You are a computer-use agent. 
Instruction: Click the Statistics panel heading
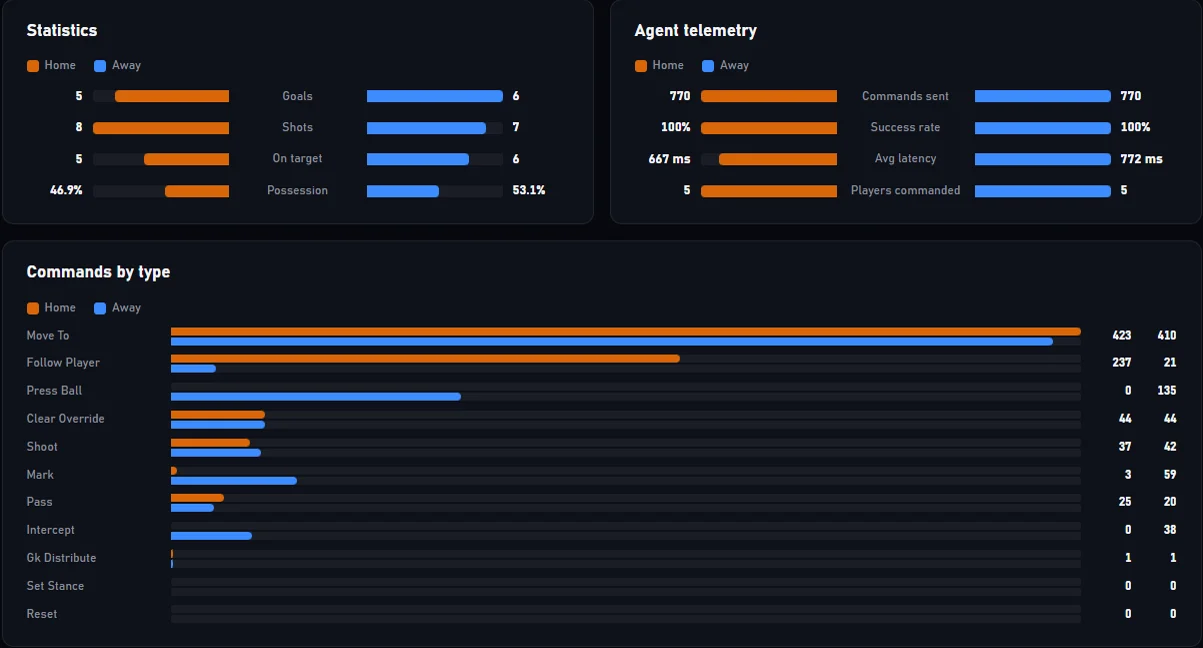click(x=62, y=31)
